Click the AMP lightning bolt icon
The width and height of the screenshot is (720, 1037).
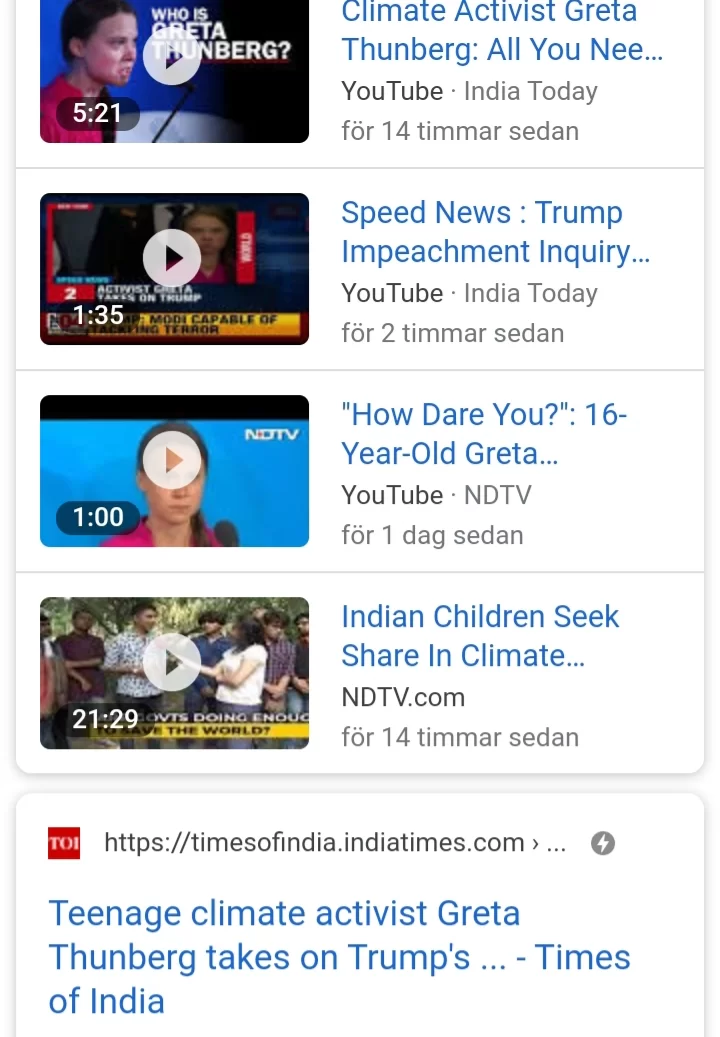[602, 843]
